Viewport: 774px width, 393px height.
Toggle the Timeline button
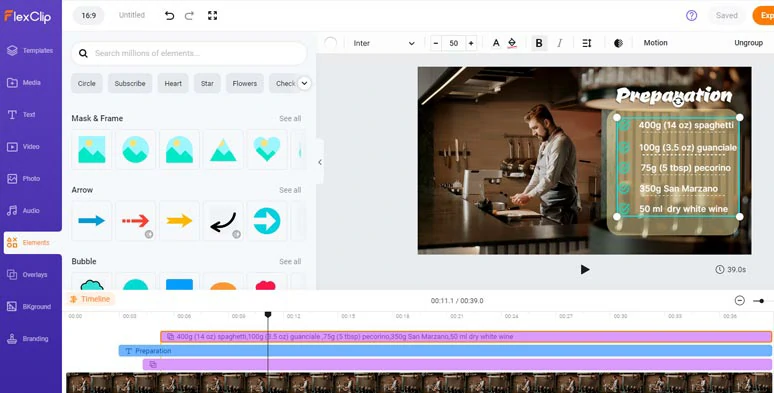pos(90,299)
